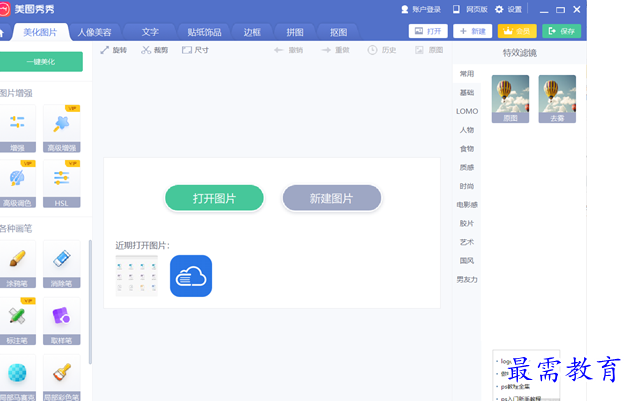Viewport: 629px width, 401px height.
Task: Open 设置 settings gear
Action: click(508, 9)
